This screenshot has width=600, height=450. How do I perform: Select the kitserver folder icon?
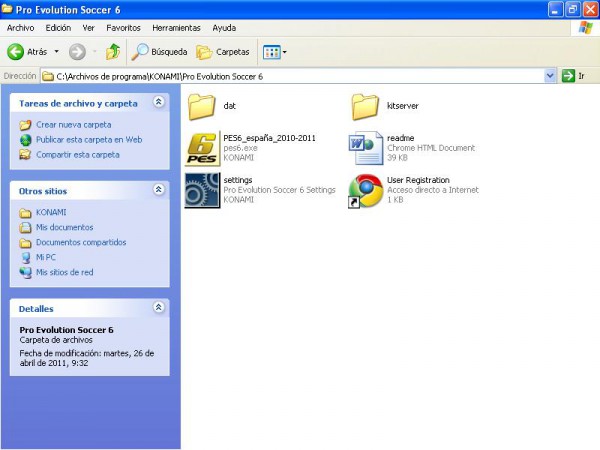coord(365,107)
